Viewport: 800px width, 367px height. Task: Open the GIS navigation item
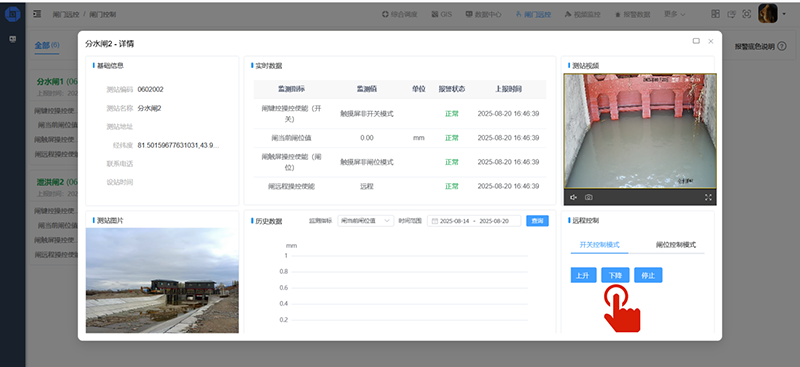[x=442, y=14]
